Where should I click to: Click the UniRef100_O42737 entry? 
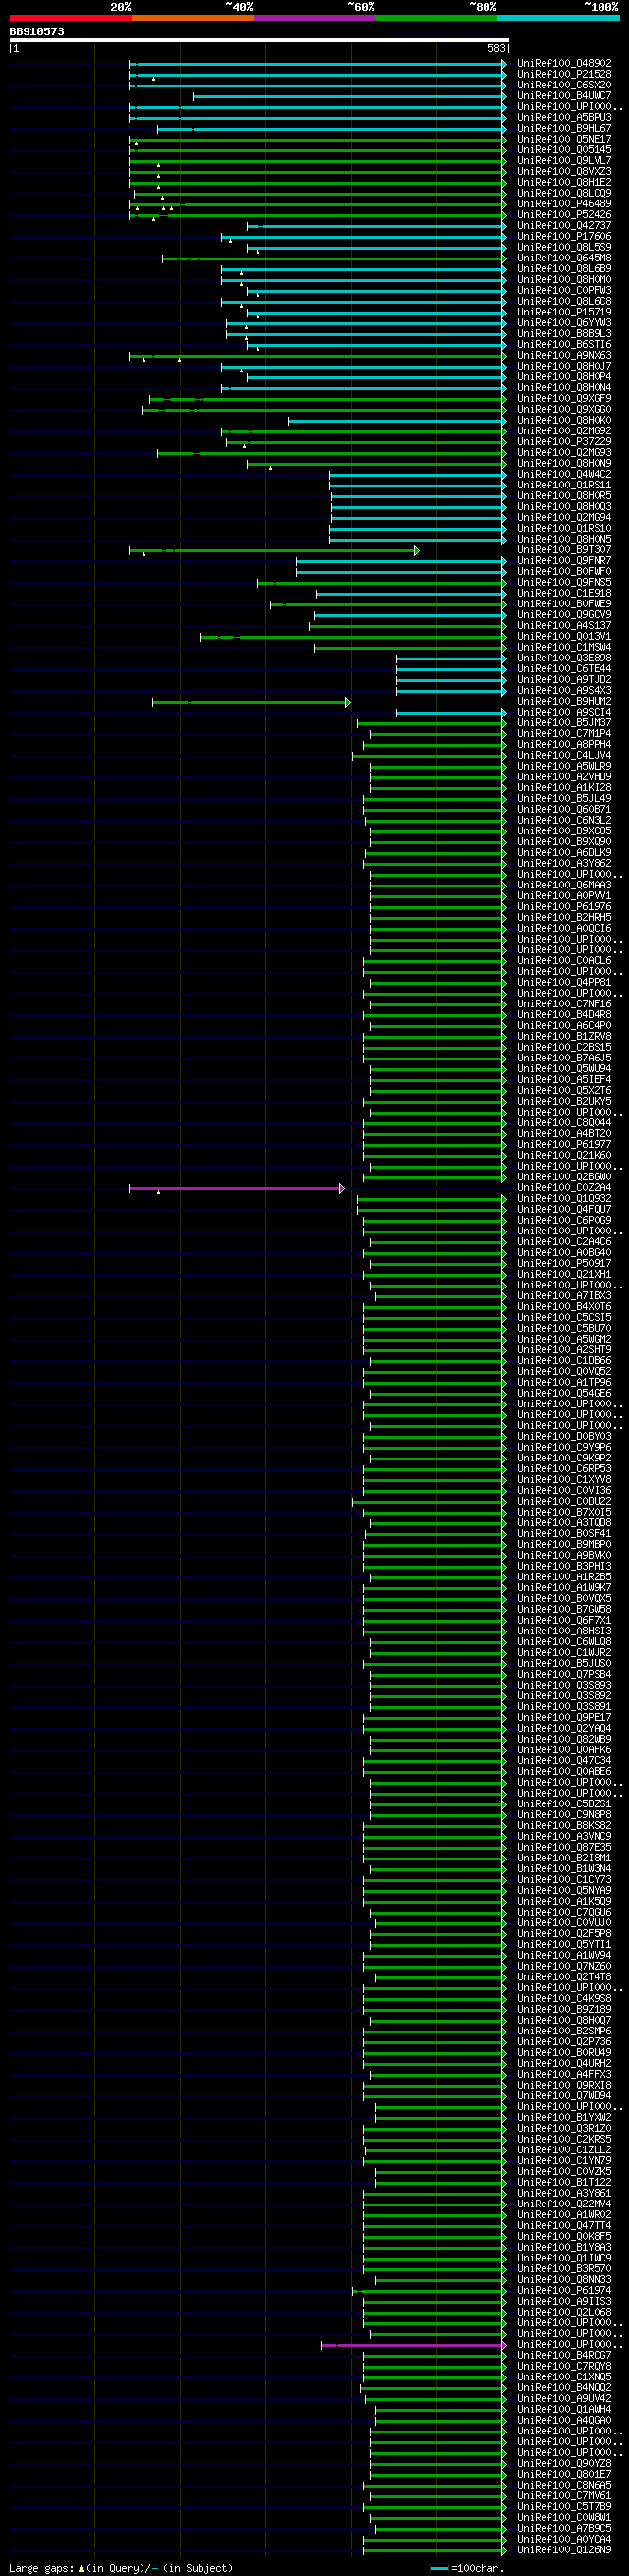(x=564, y=226)
